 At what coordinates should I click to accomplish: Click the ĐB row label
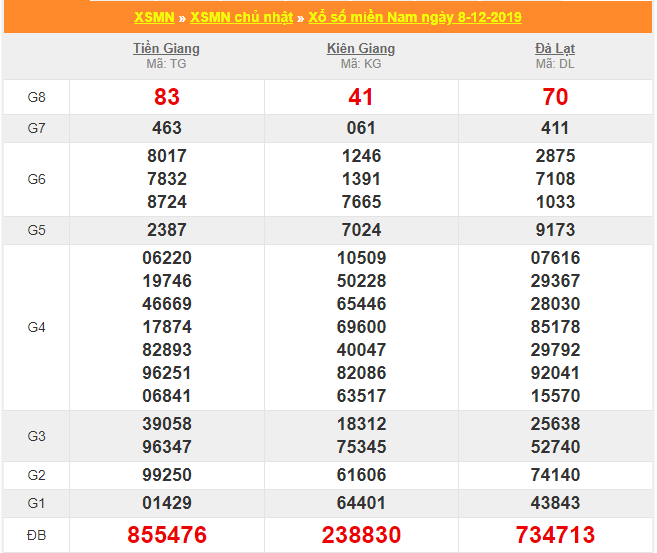37,535
